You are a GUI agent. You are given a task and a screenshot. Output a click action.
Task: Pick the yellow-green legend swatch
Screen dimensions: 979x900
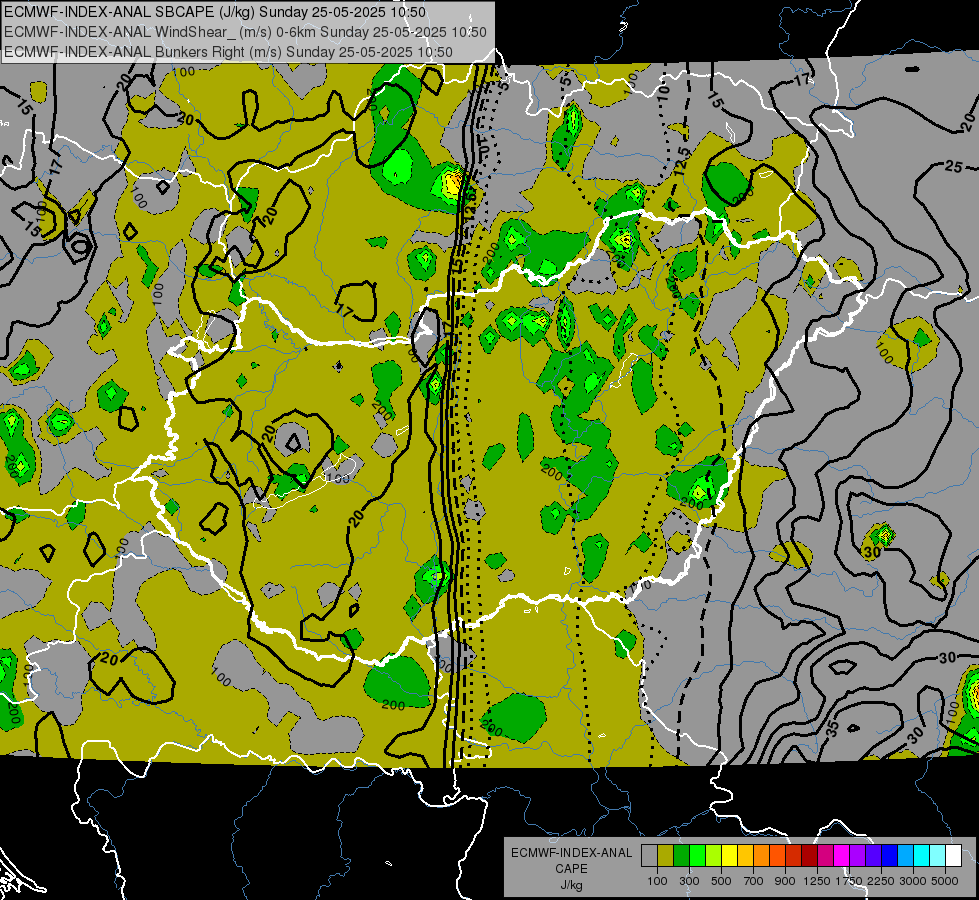click(x=714, y=856)
